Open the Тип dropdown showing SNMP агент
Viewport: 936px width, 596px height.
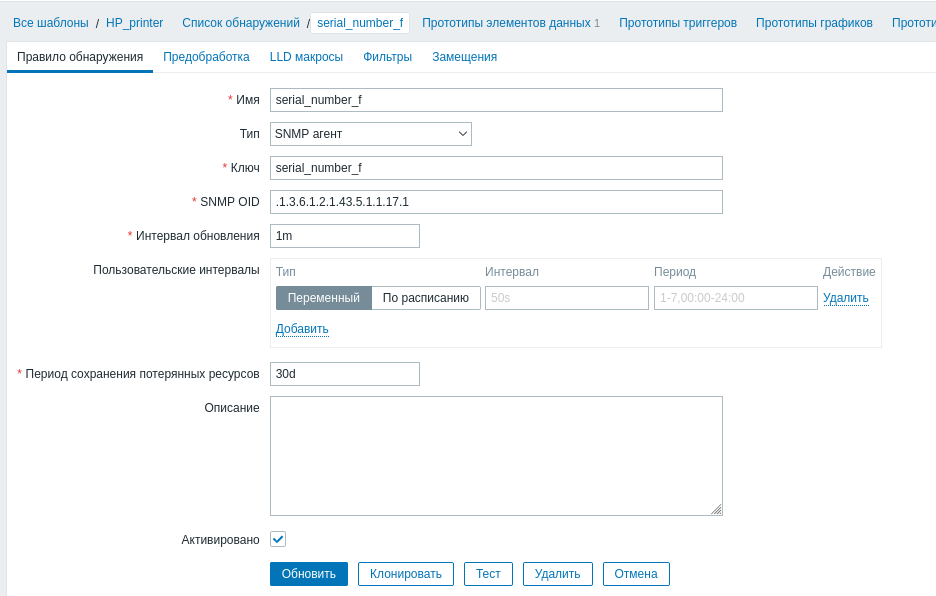[x=371, y=133]
